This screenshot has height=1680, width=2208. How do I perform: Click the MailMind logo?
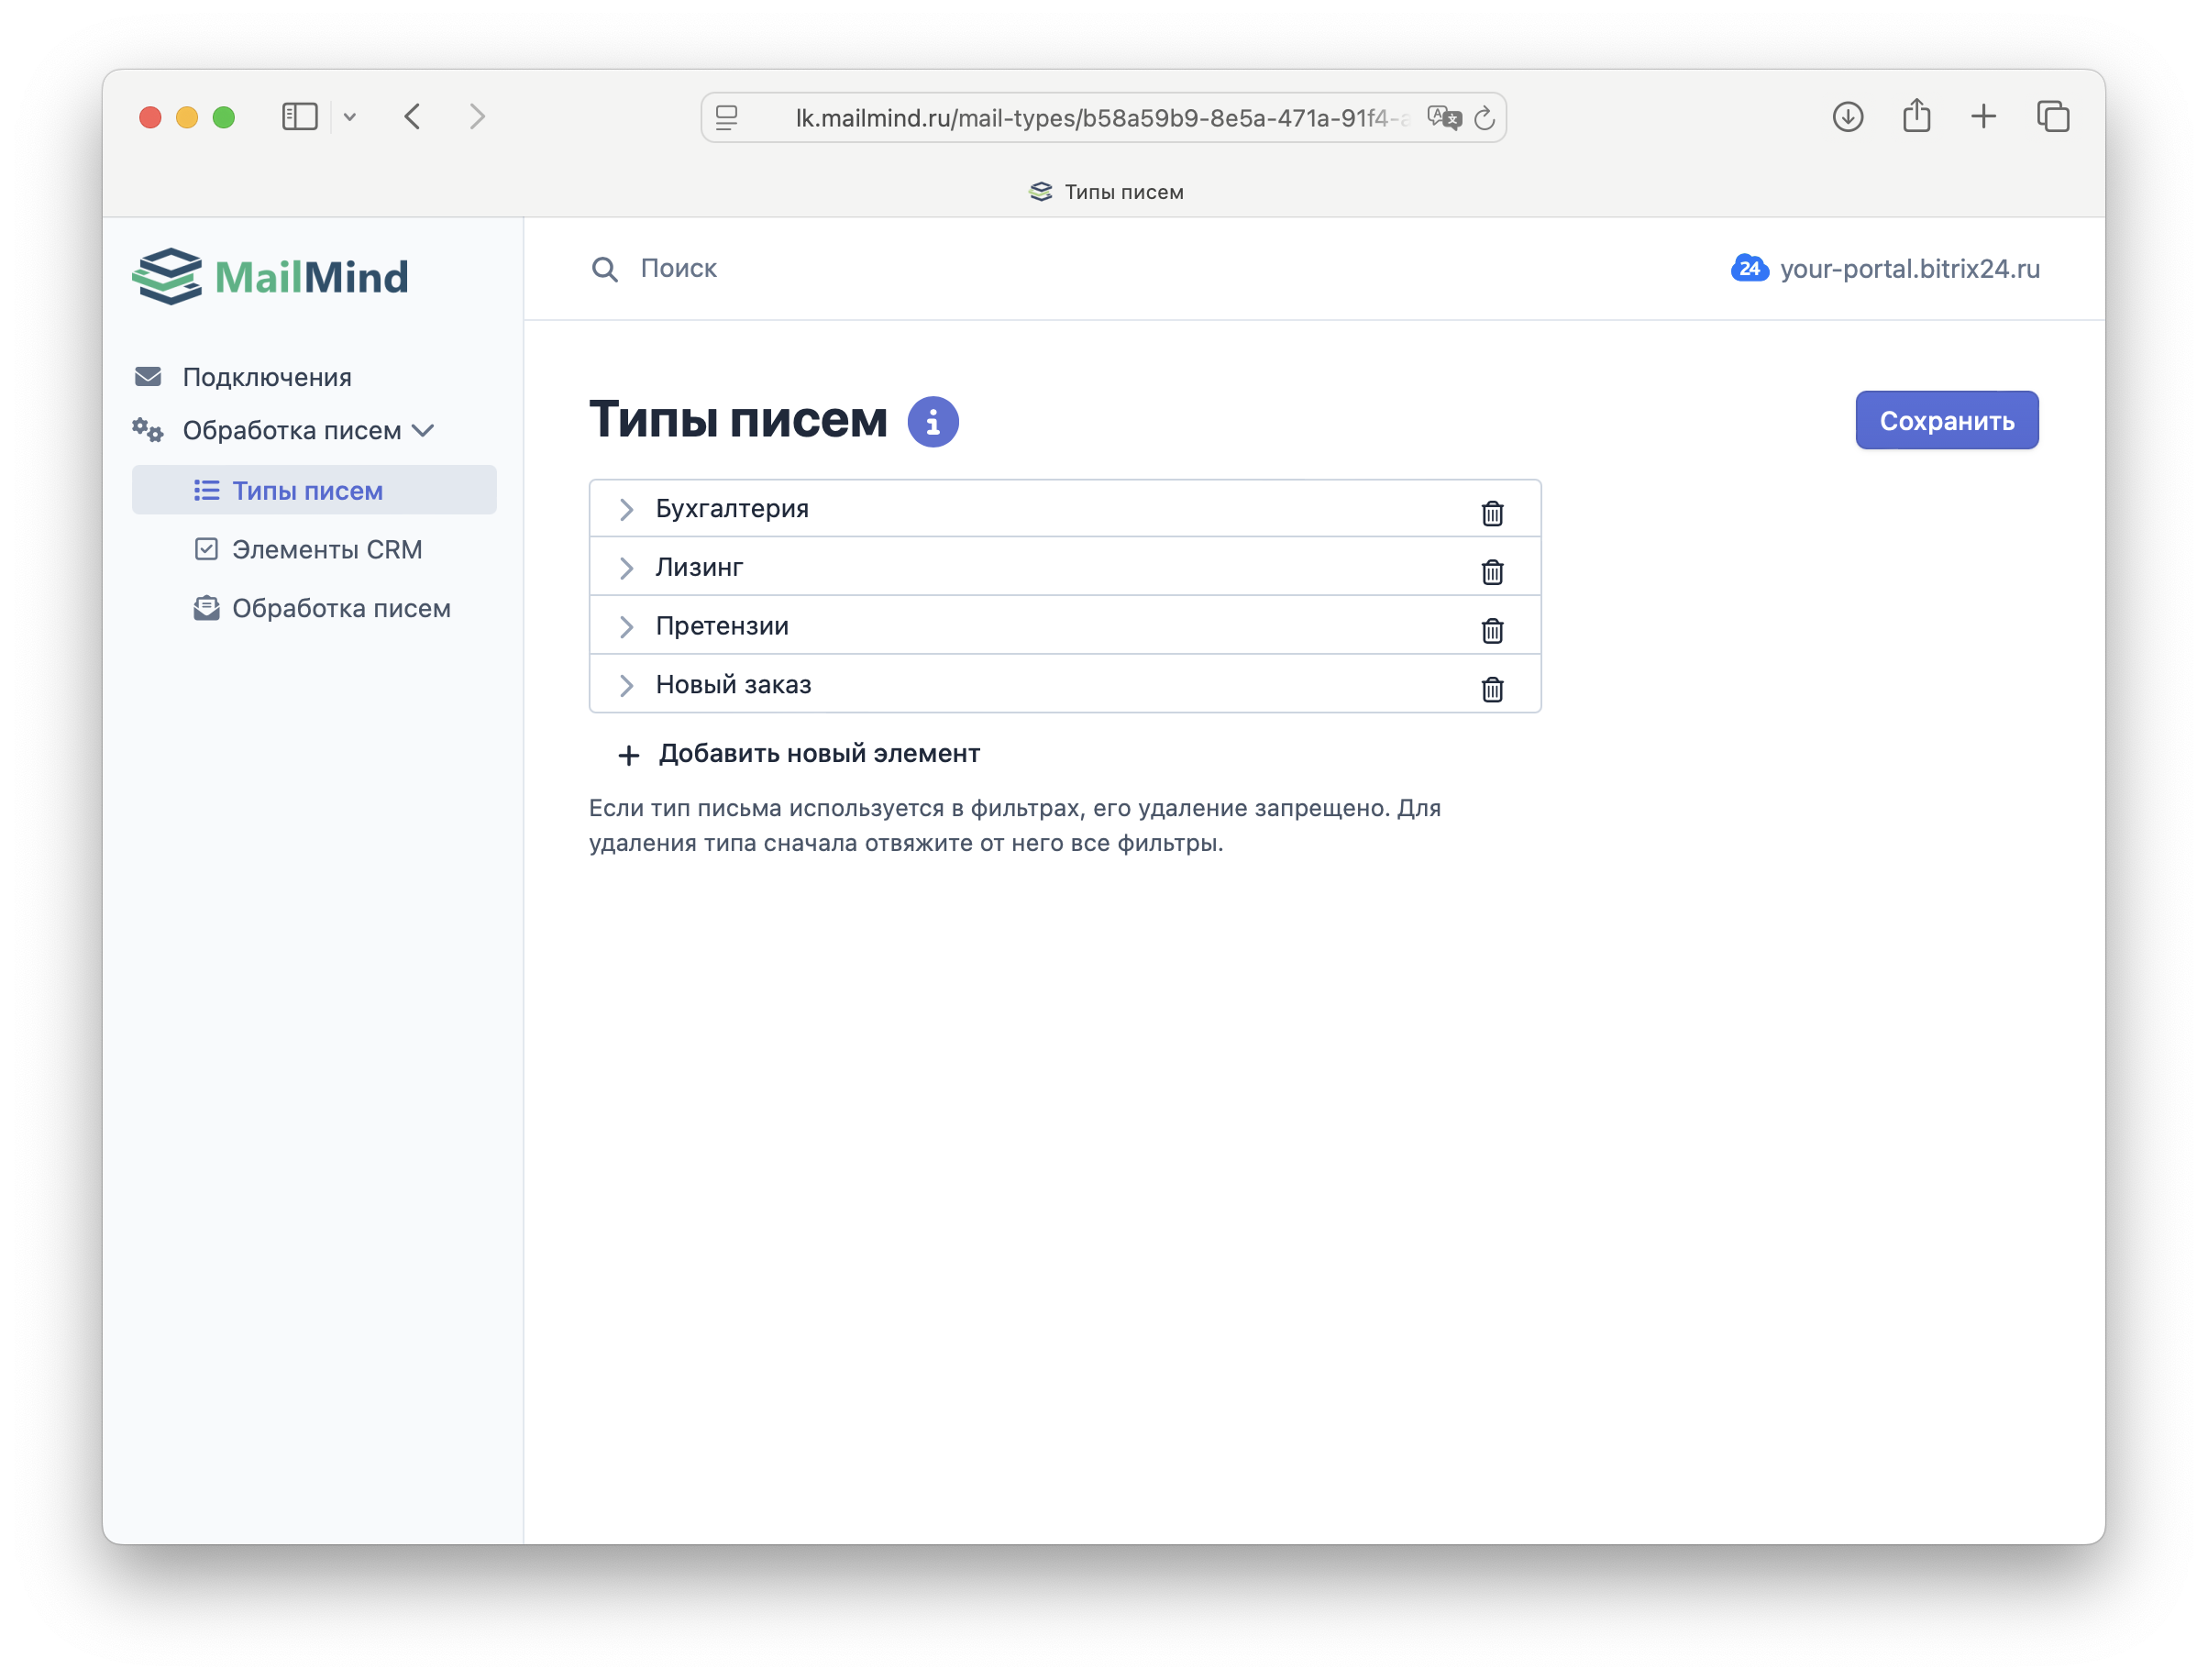tap(271, 276)
